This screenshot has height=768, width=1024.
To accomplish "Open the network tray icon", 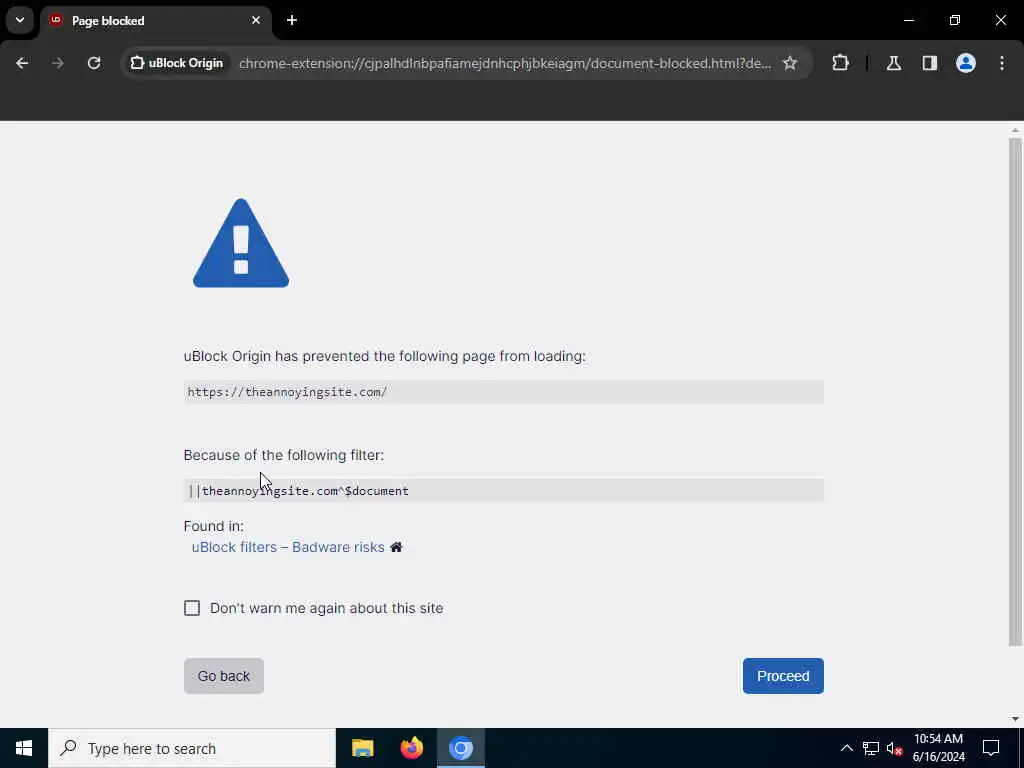I will tap(871, 748).
